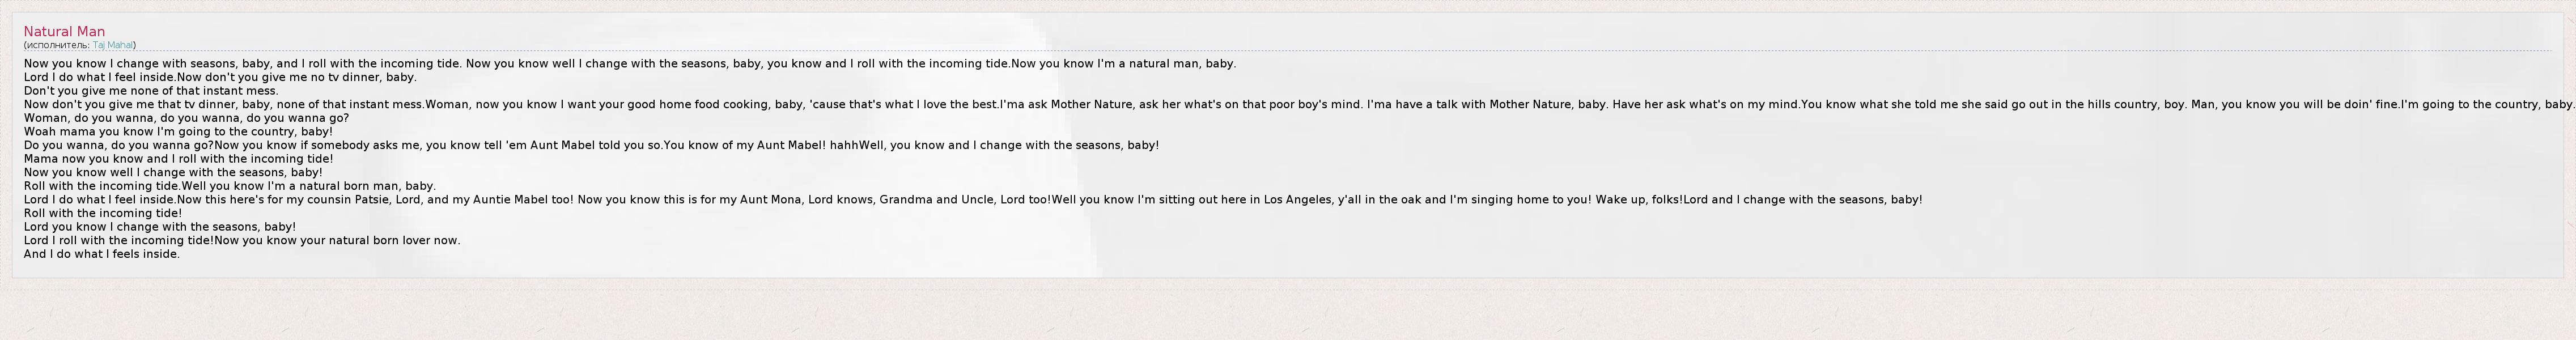Click the "Natural Man" song title
The width and height of the screenshot is (2576, 340).
(64, 32)
